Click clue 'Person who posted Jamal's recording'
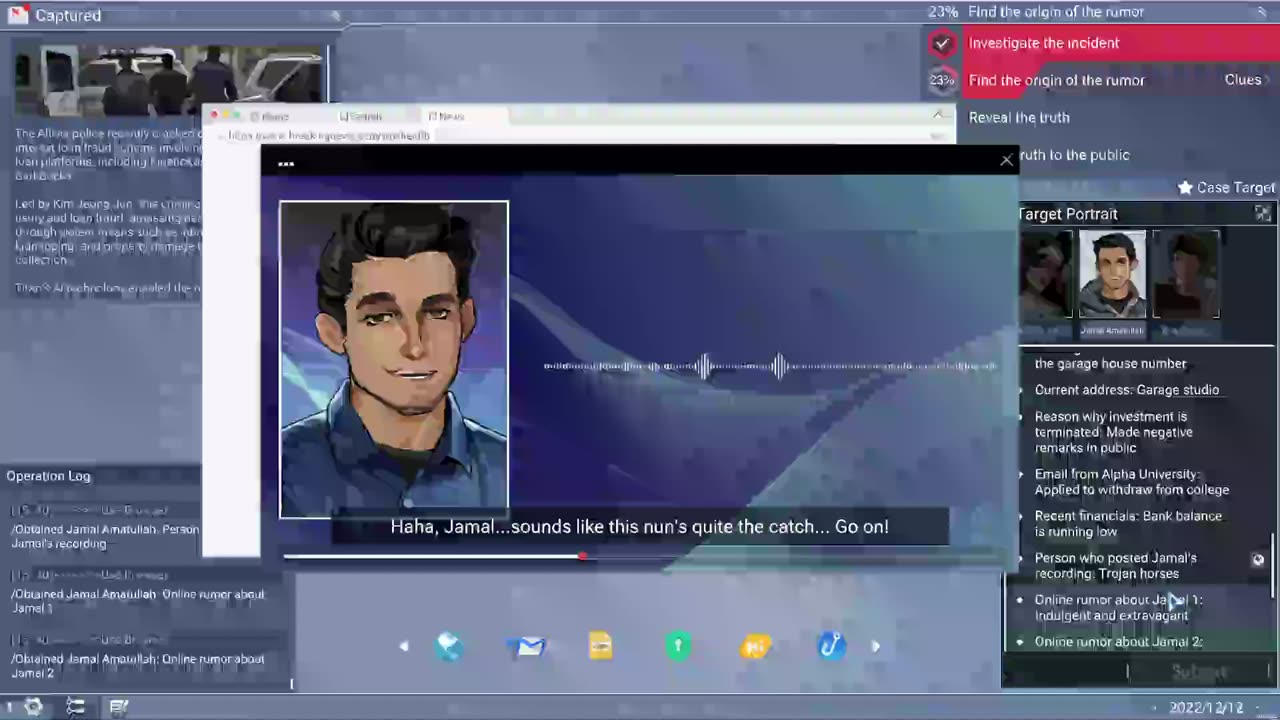The height and width of the screenshot is (720, 1280). pos(1115,566)
